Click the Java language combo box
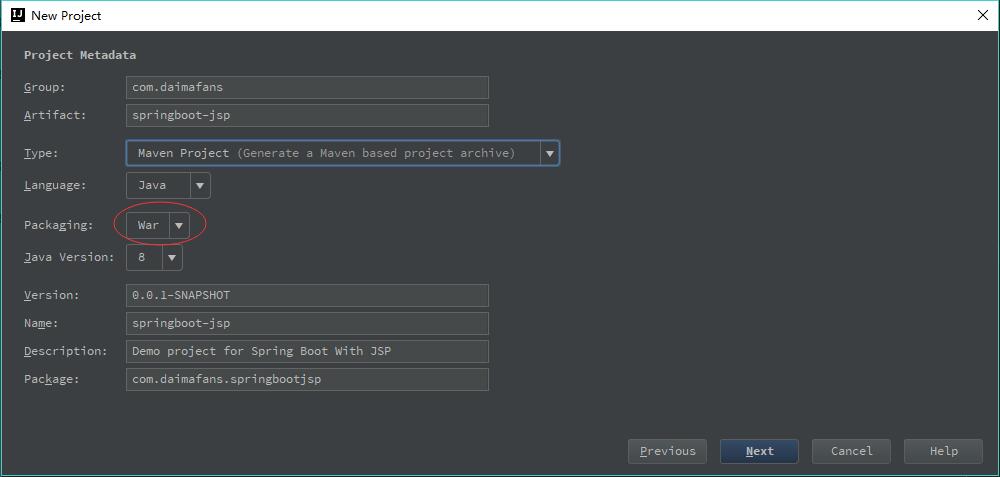This screenshot has height=477, width=1000. (156, 185)
